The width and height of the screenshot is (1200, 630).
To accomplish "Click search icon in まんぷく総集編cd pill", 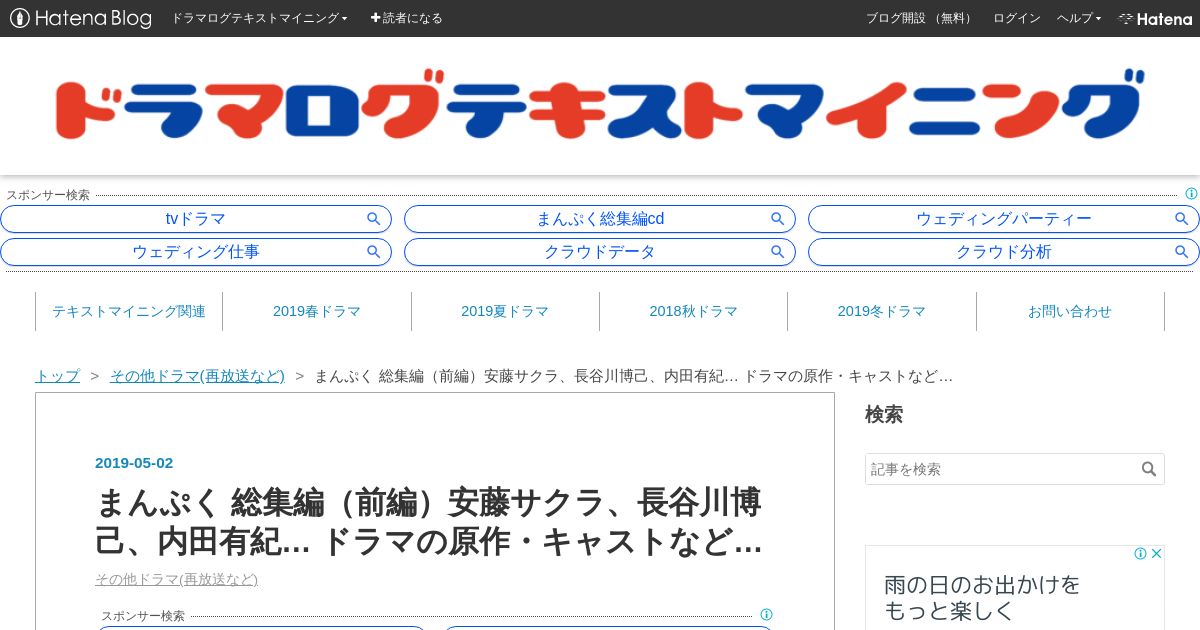I will tap(778, 219).
